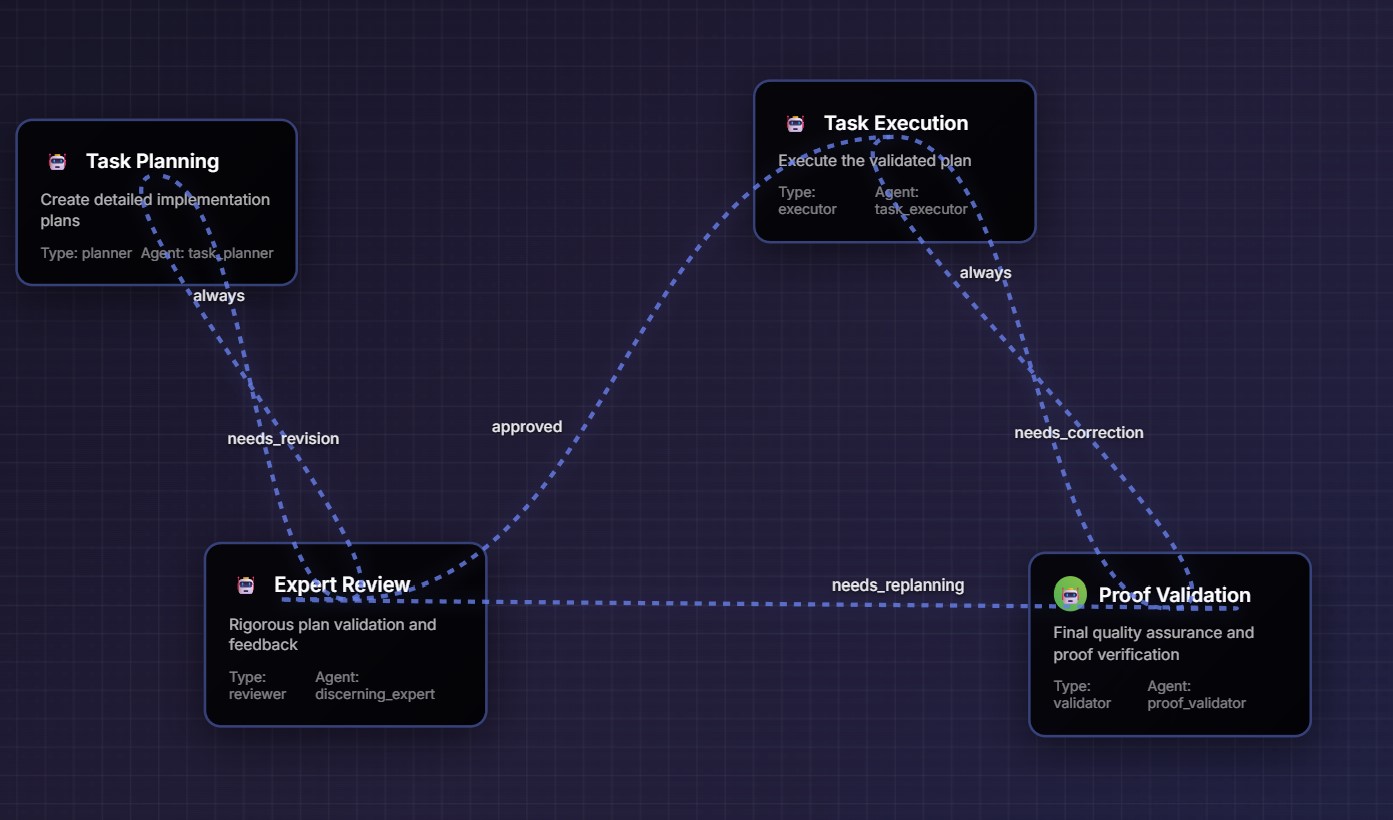This screenshot has width=1393, height=820.
Task: Click the 'needs_replanning' edge label
Action: point(897,585)
